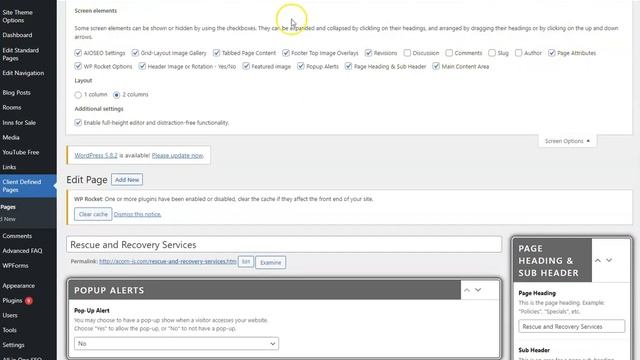Open WPForms menu
Screen dimensions: 640x360
tap(15, 266)
